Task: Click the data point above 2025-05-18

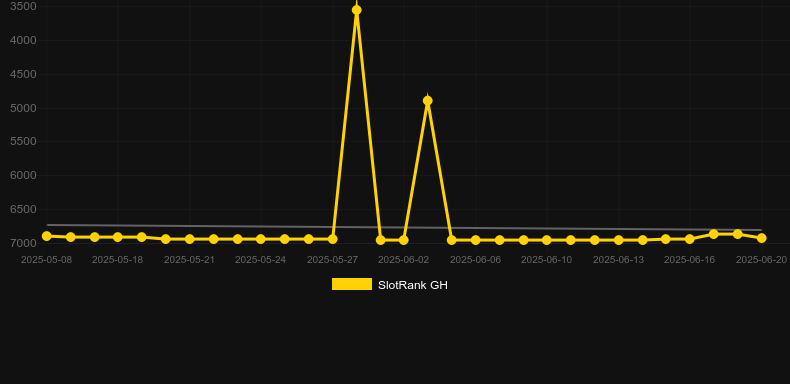Action: 118,237
